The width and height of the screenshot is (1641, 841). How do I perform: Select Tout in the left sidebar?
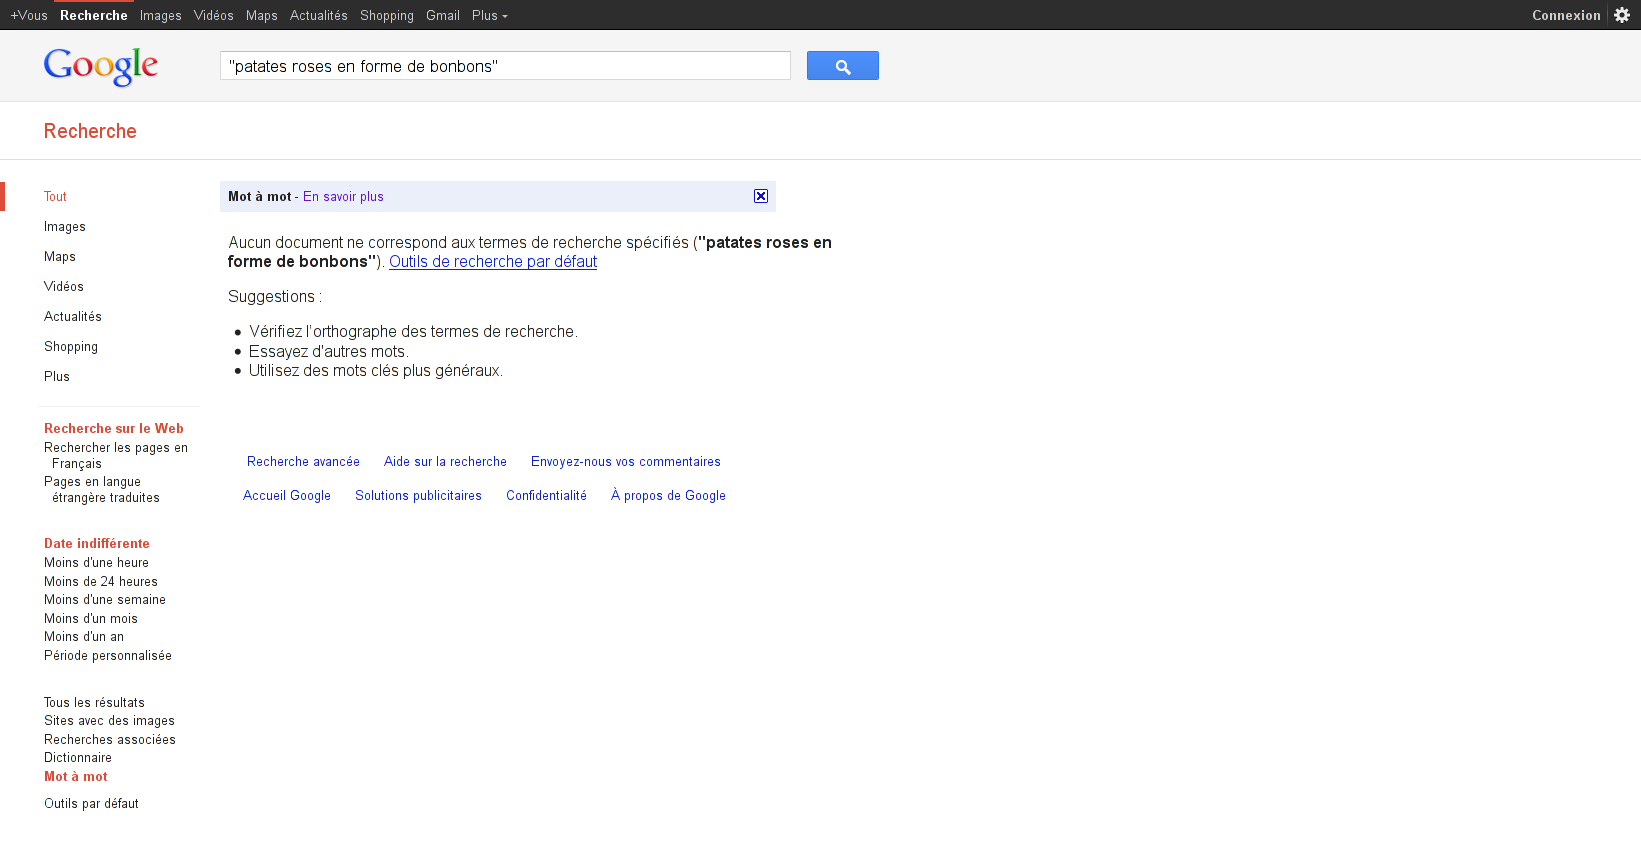point(55,197)
